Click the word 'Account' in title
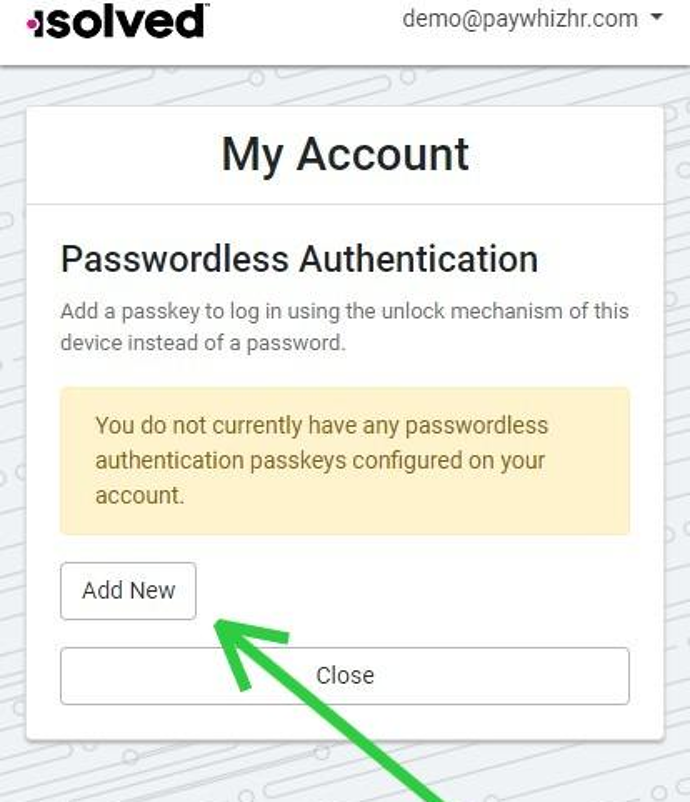 click(x=383, y=155)
